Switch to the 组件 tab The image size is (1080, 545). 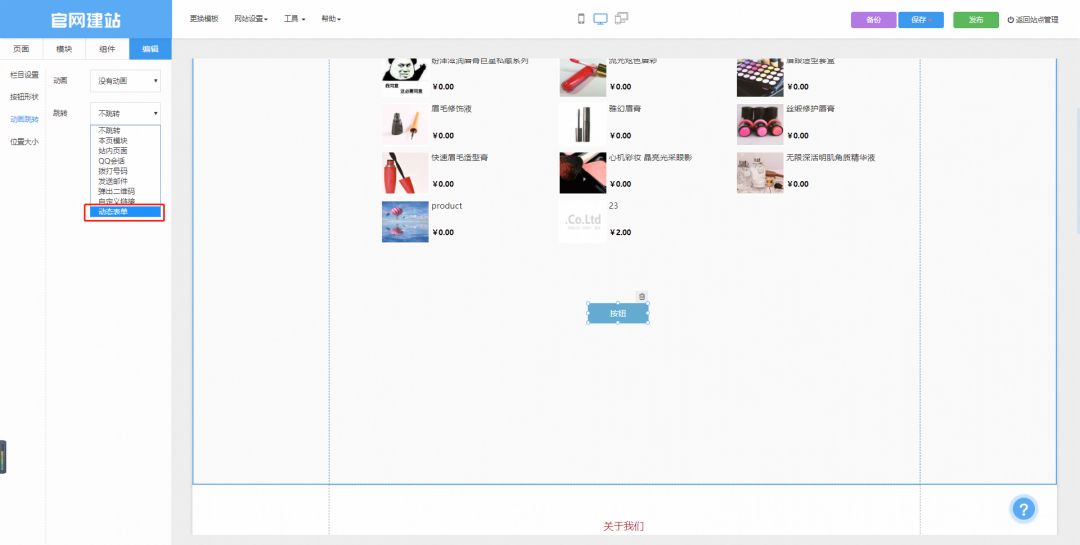[107, 49]
